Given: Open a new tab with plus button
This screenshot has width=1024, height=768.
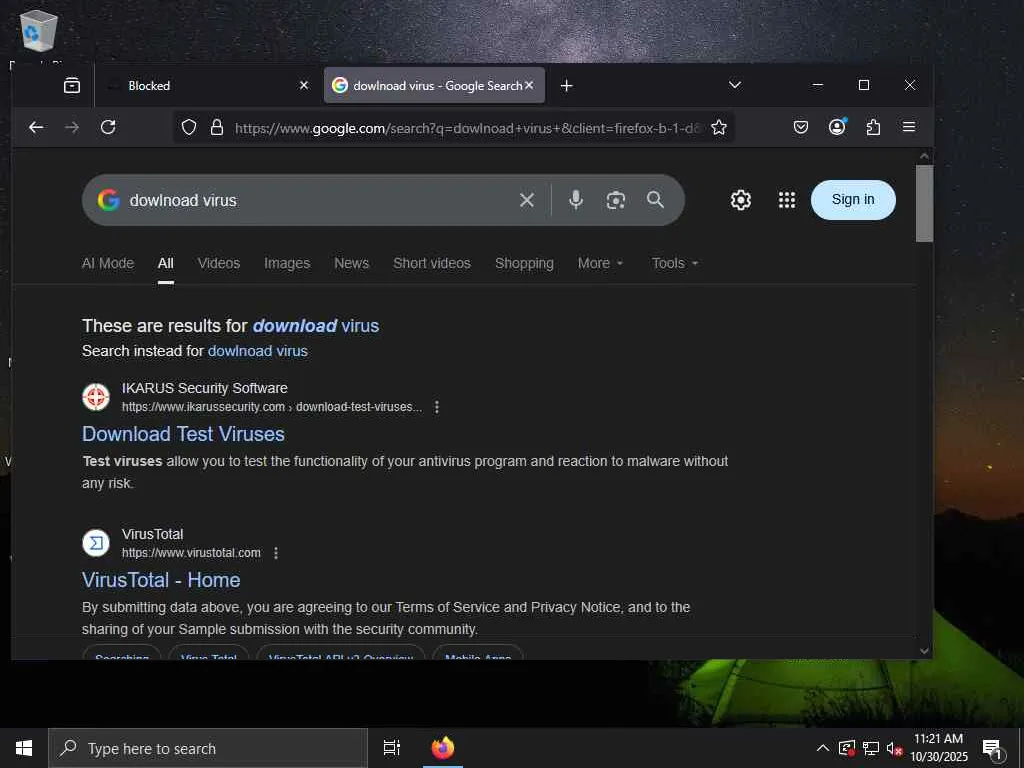Looking at the screenshot, I should click(566, 86).
